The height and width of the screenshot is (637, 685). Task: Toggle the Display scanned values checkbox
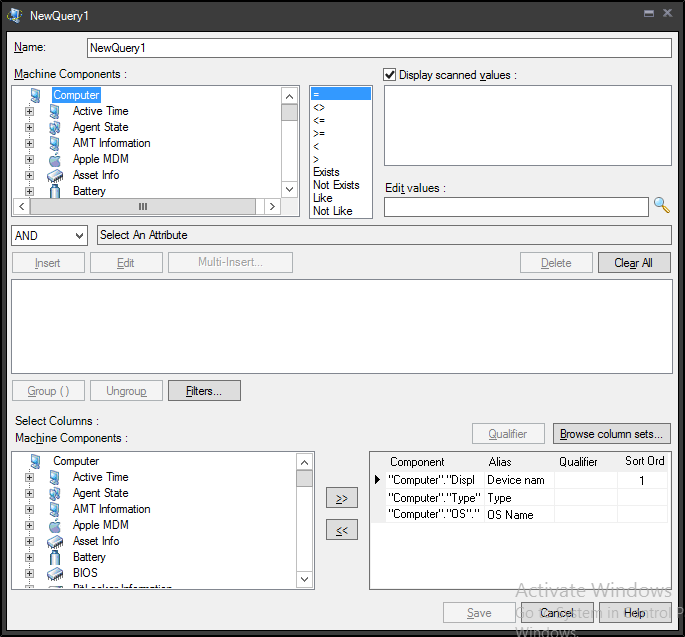coord(390,75)
